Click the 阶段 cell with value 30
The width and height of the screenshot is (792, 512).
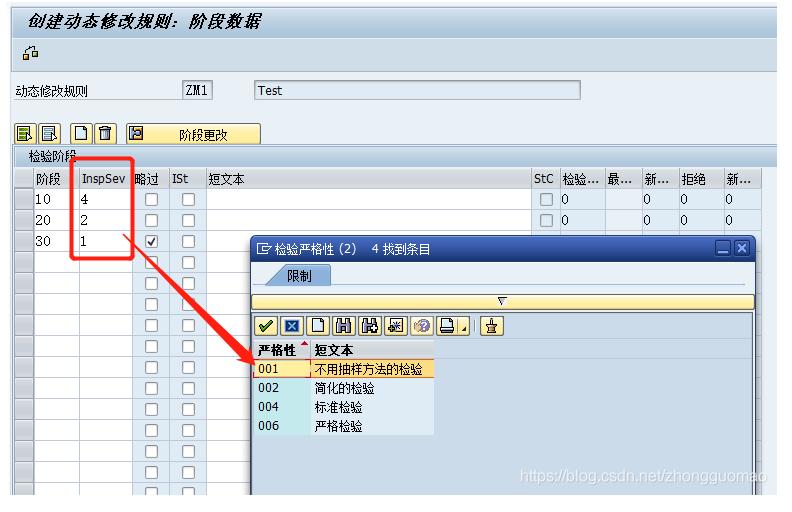tap(56, 241)
